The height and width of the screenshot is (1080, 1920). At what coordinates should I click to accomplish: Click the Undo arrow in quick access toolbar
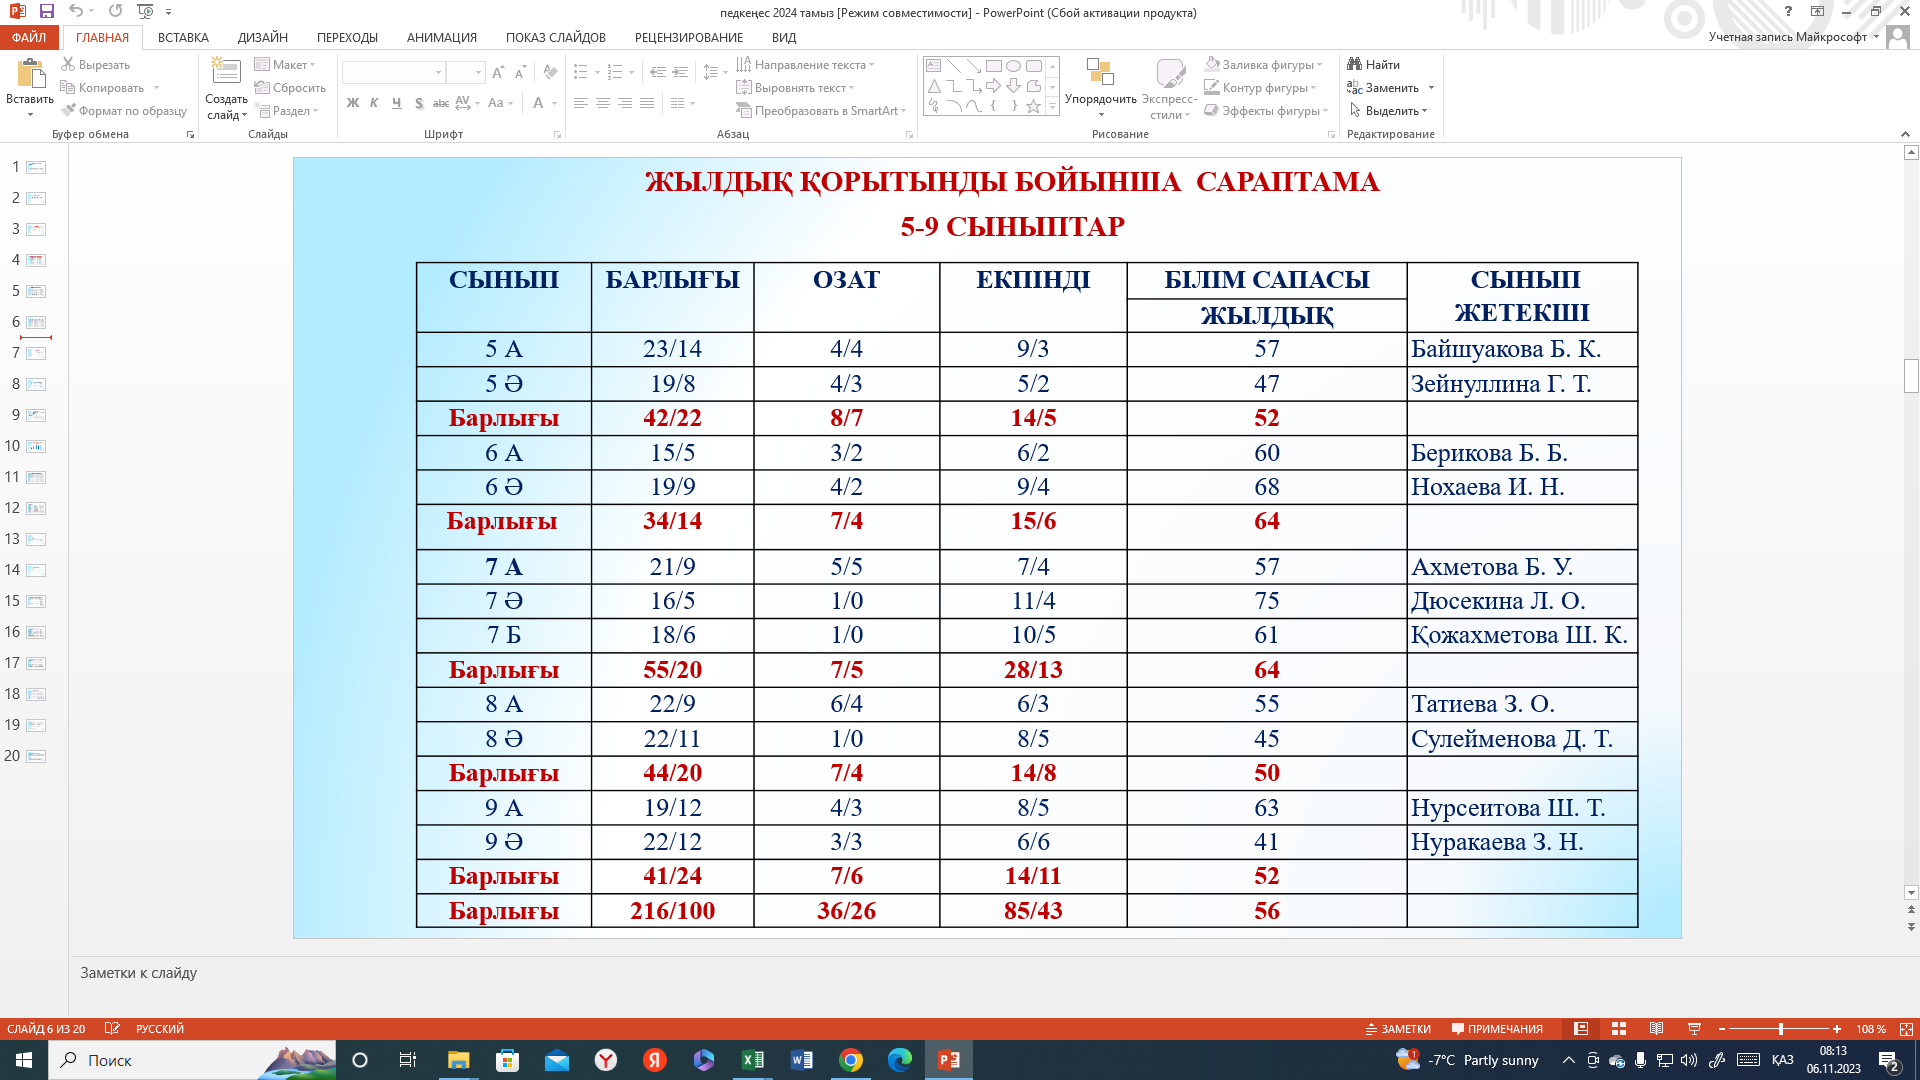(76, 11)
